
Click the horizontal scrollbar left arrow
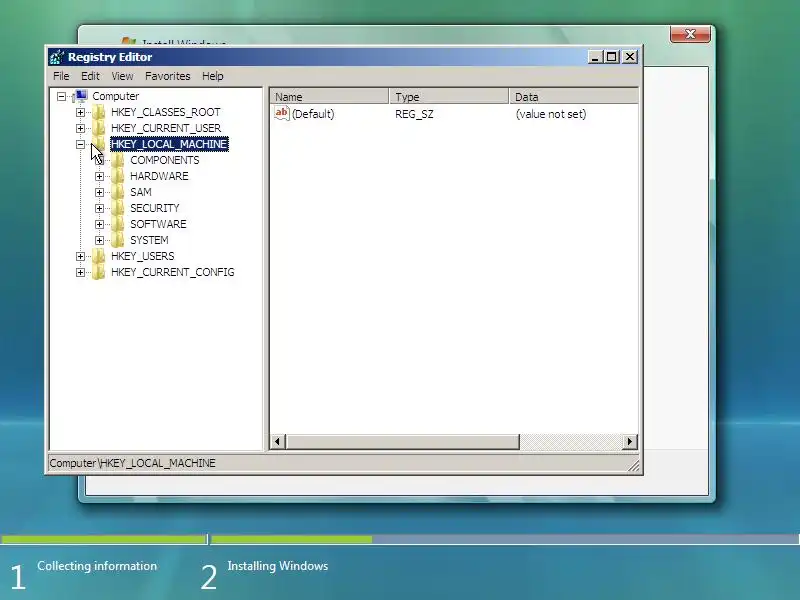point(278,441)
